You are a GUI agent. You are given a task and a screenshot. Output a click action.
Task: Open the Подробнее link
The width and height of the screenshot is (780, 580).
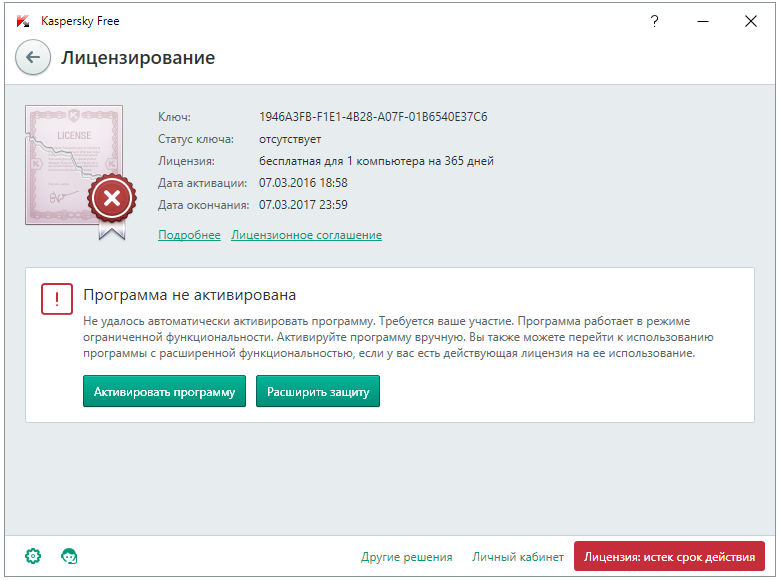coord(189,235)
